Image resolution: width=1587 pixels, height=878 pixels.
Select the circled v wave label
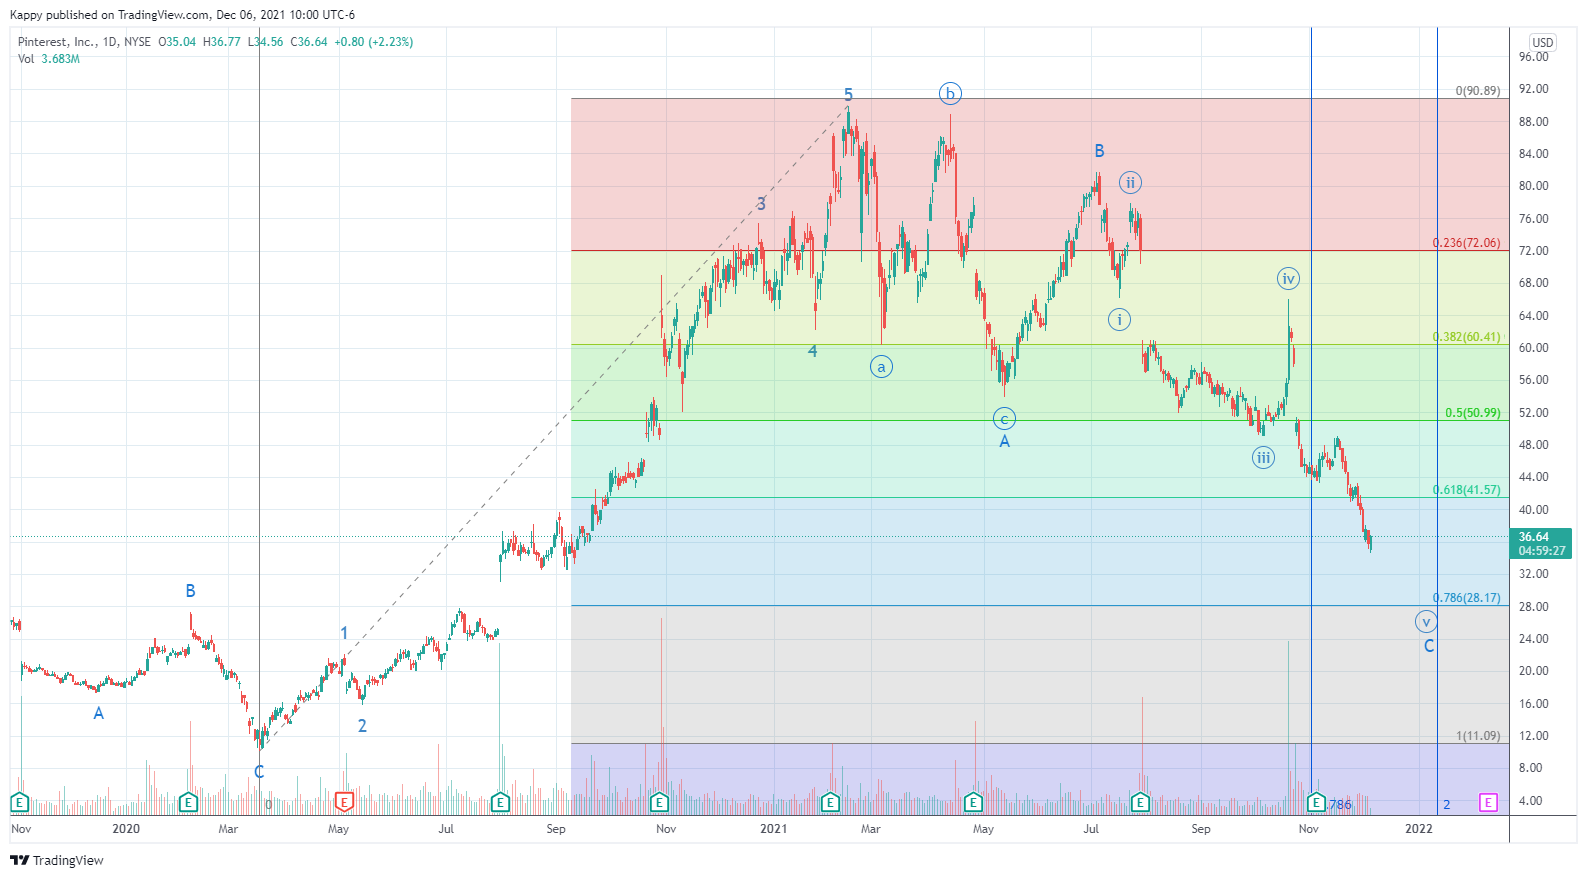[x=1426, y=622]
